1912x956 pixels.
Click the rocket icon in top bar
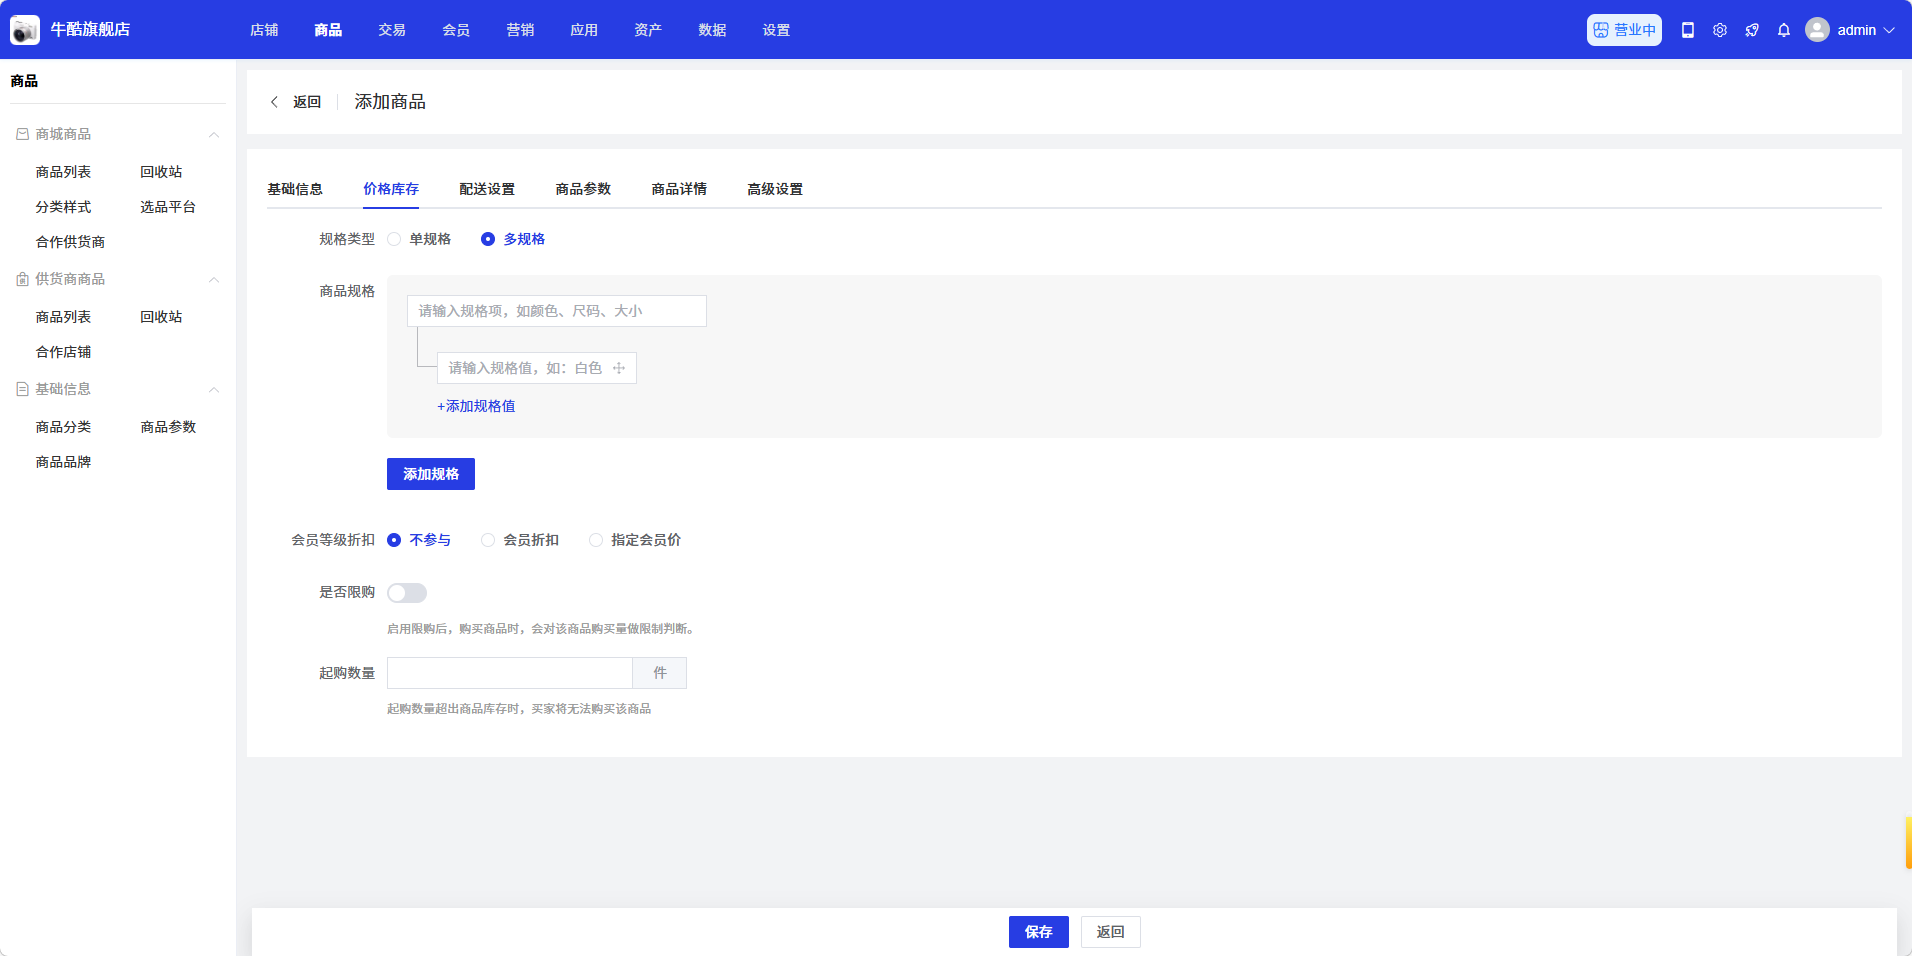tap(1752, 30)
